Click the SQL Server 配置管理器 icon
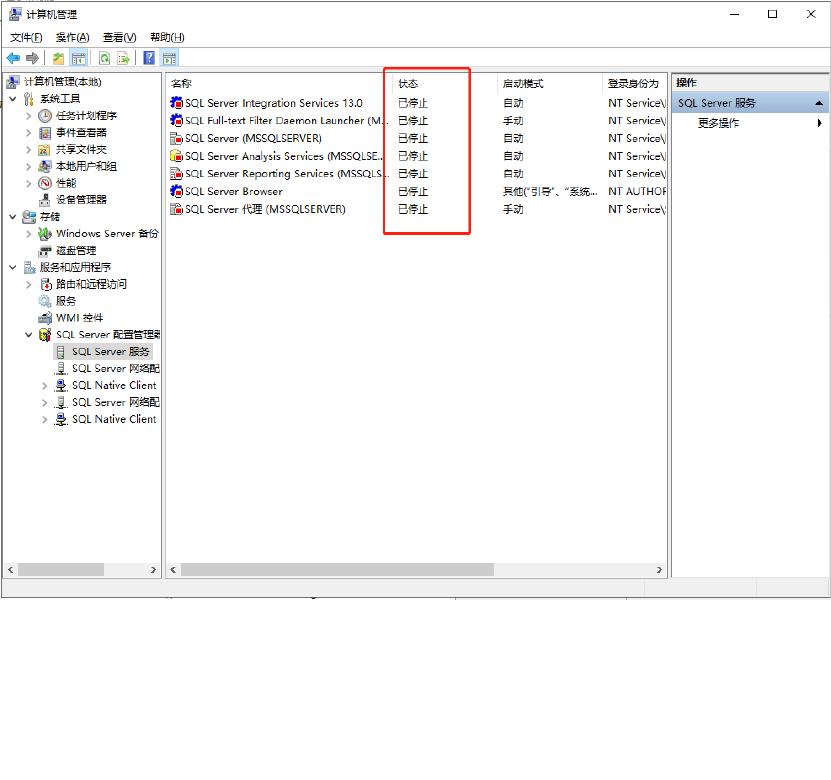This screenshot has height=780, width=831. [45, 335]
